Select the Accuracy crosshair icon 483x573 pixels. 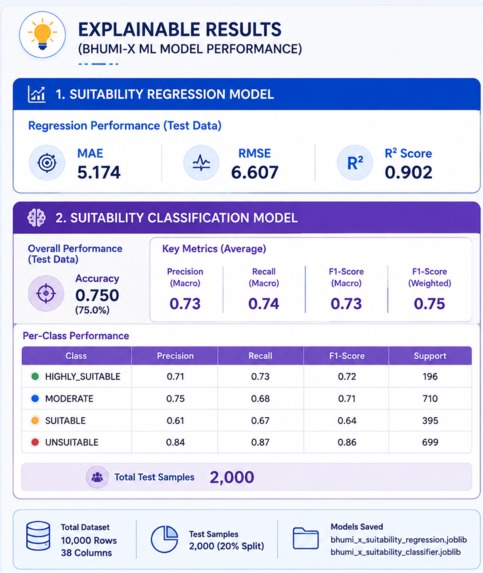(x=46, y=293)
